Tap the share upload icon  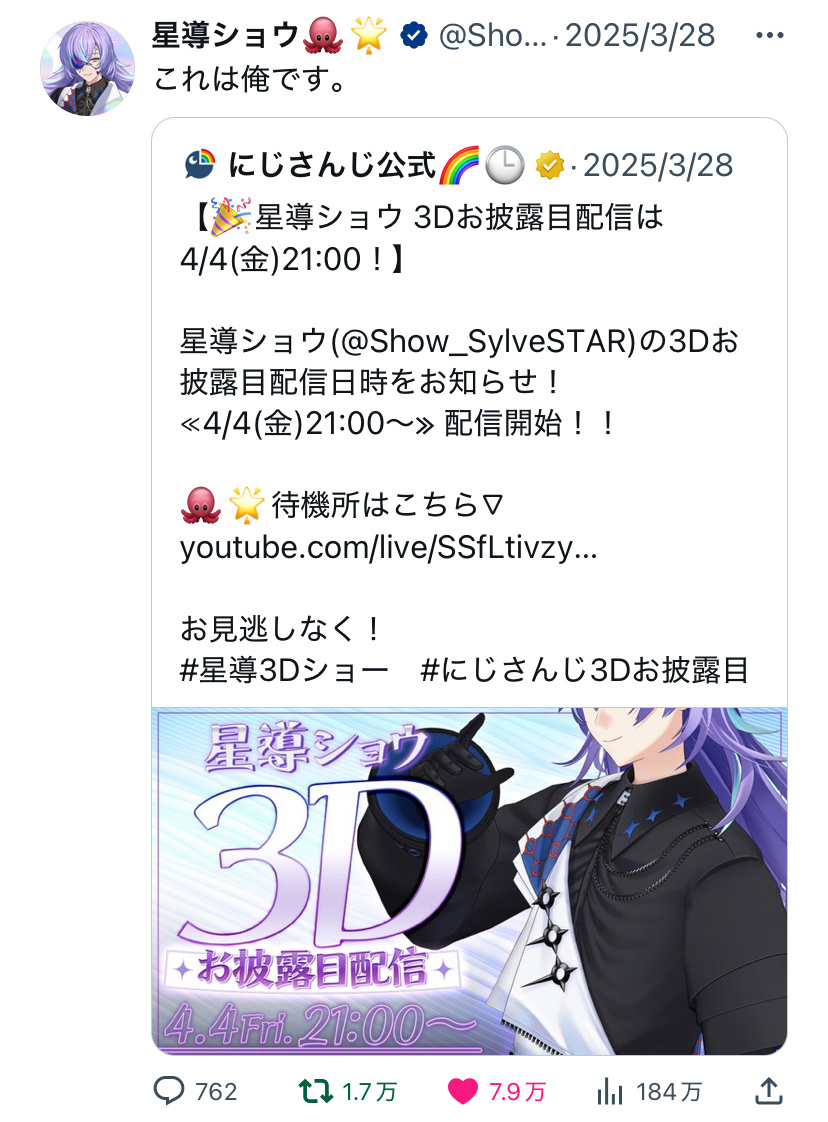pos(769,1091)
